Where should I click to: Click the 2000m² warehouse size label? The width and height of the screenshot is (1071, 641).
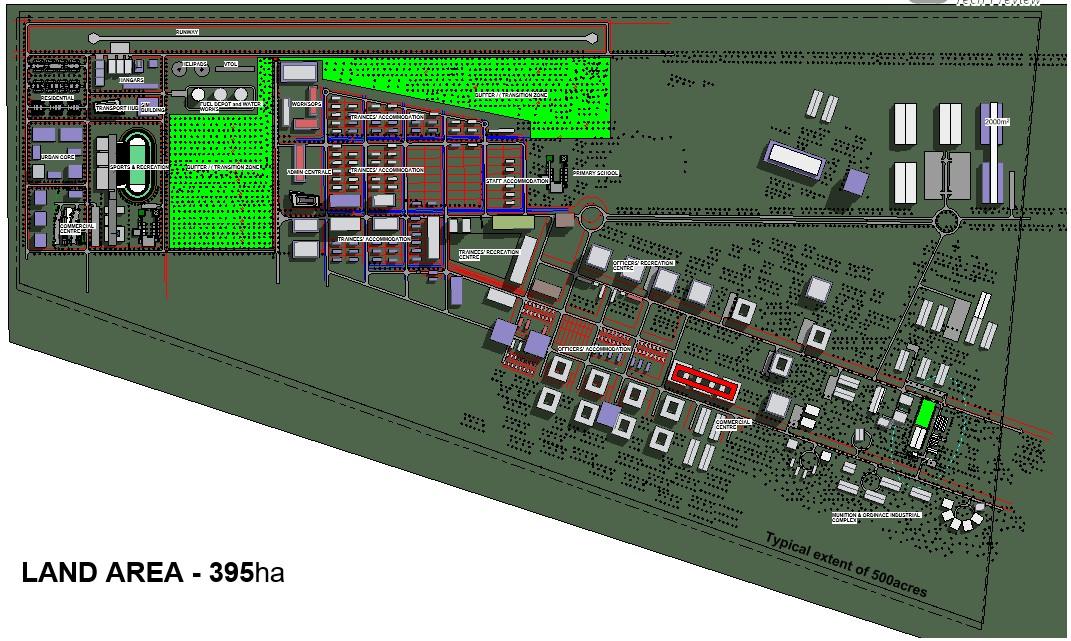[x=997, y=121]
